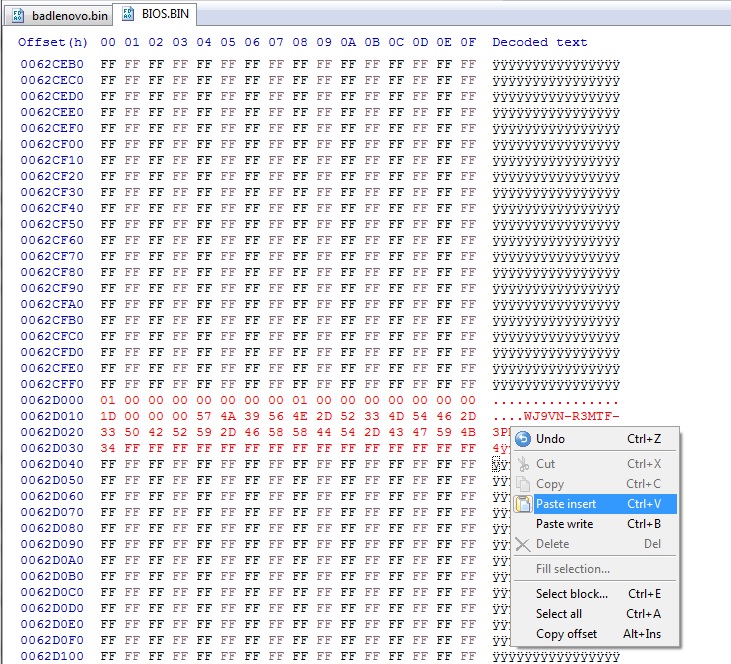Click the badlenovo.bin tab file icon
Image resolution: width=731 pixels, height=664 pixels.
[18, 16]
